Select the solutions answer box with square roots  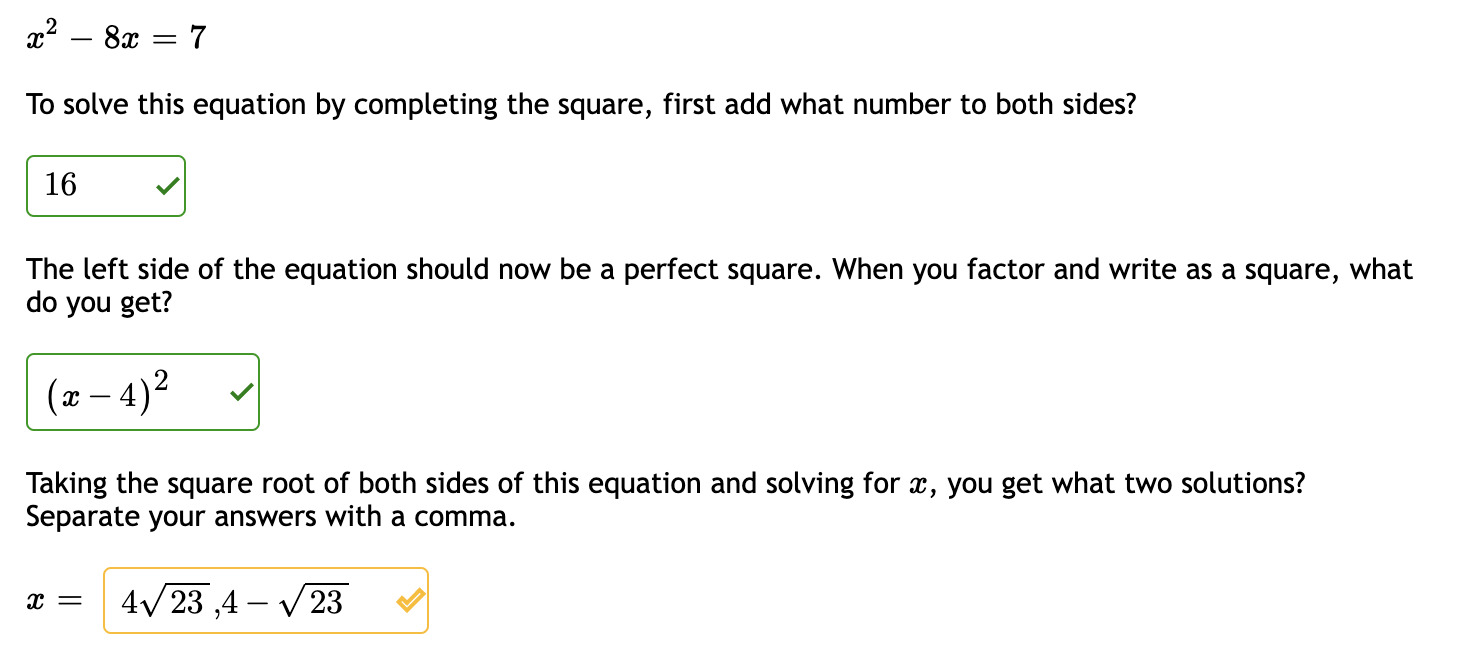tap(265, 600)
